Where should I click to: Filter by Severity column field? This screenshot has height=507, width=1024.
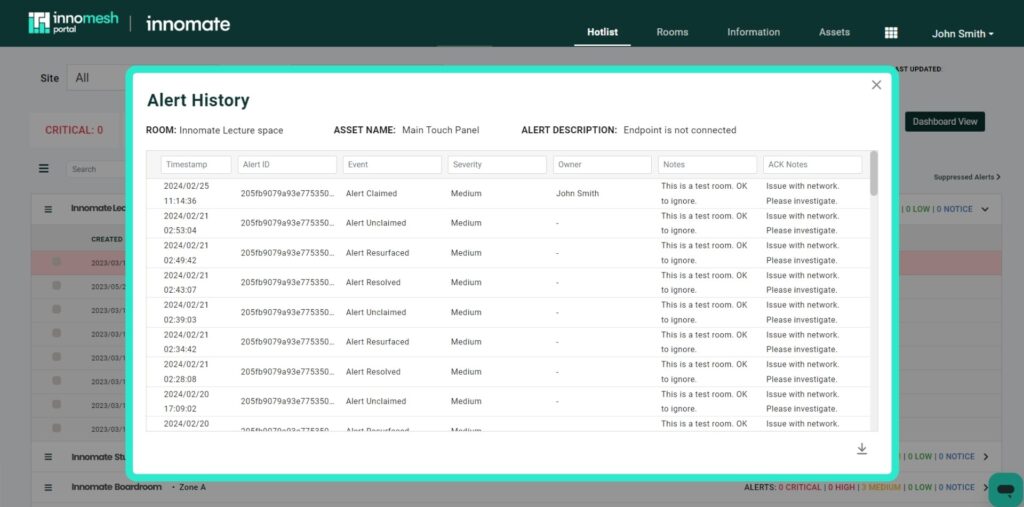[497, 165]
